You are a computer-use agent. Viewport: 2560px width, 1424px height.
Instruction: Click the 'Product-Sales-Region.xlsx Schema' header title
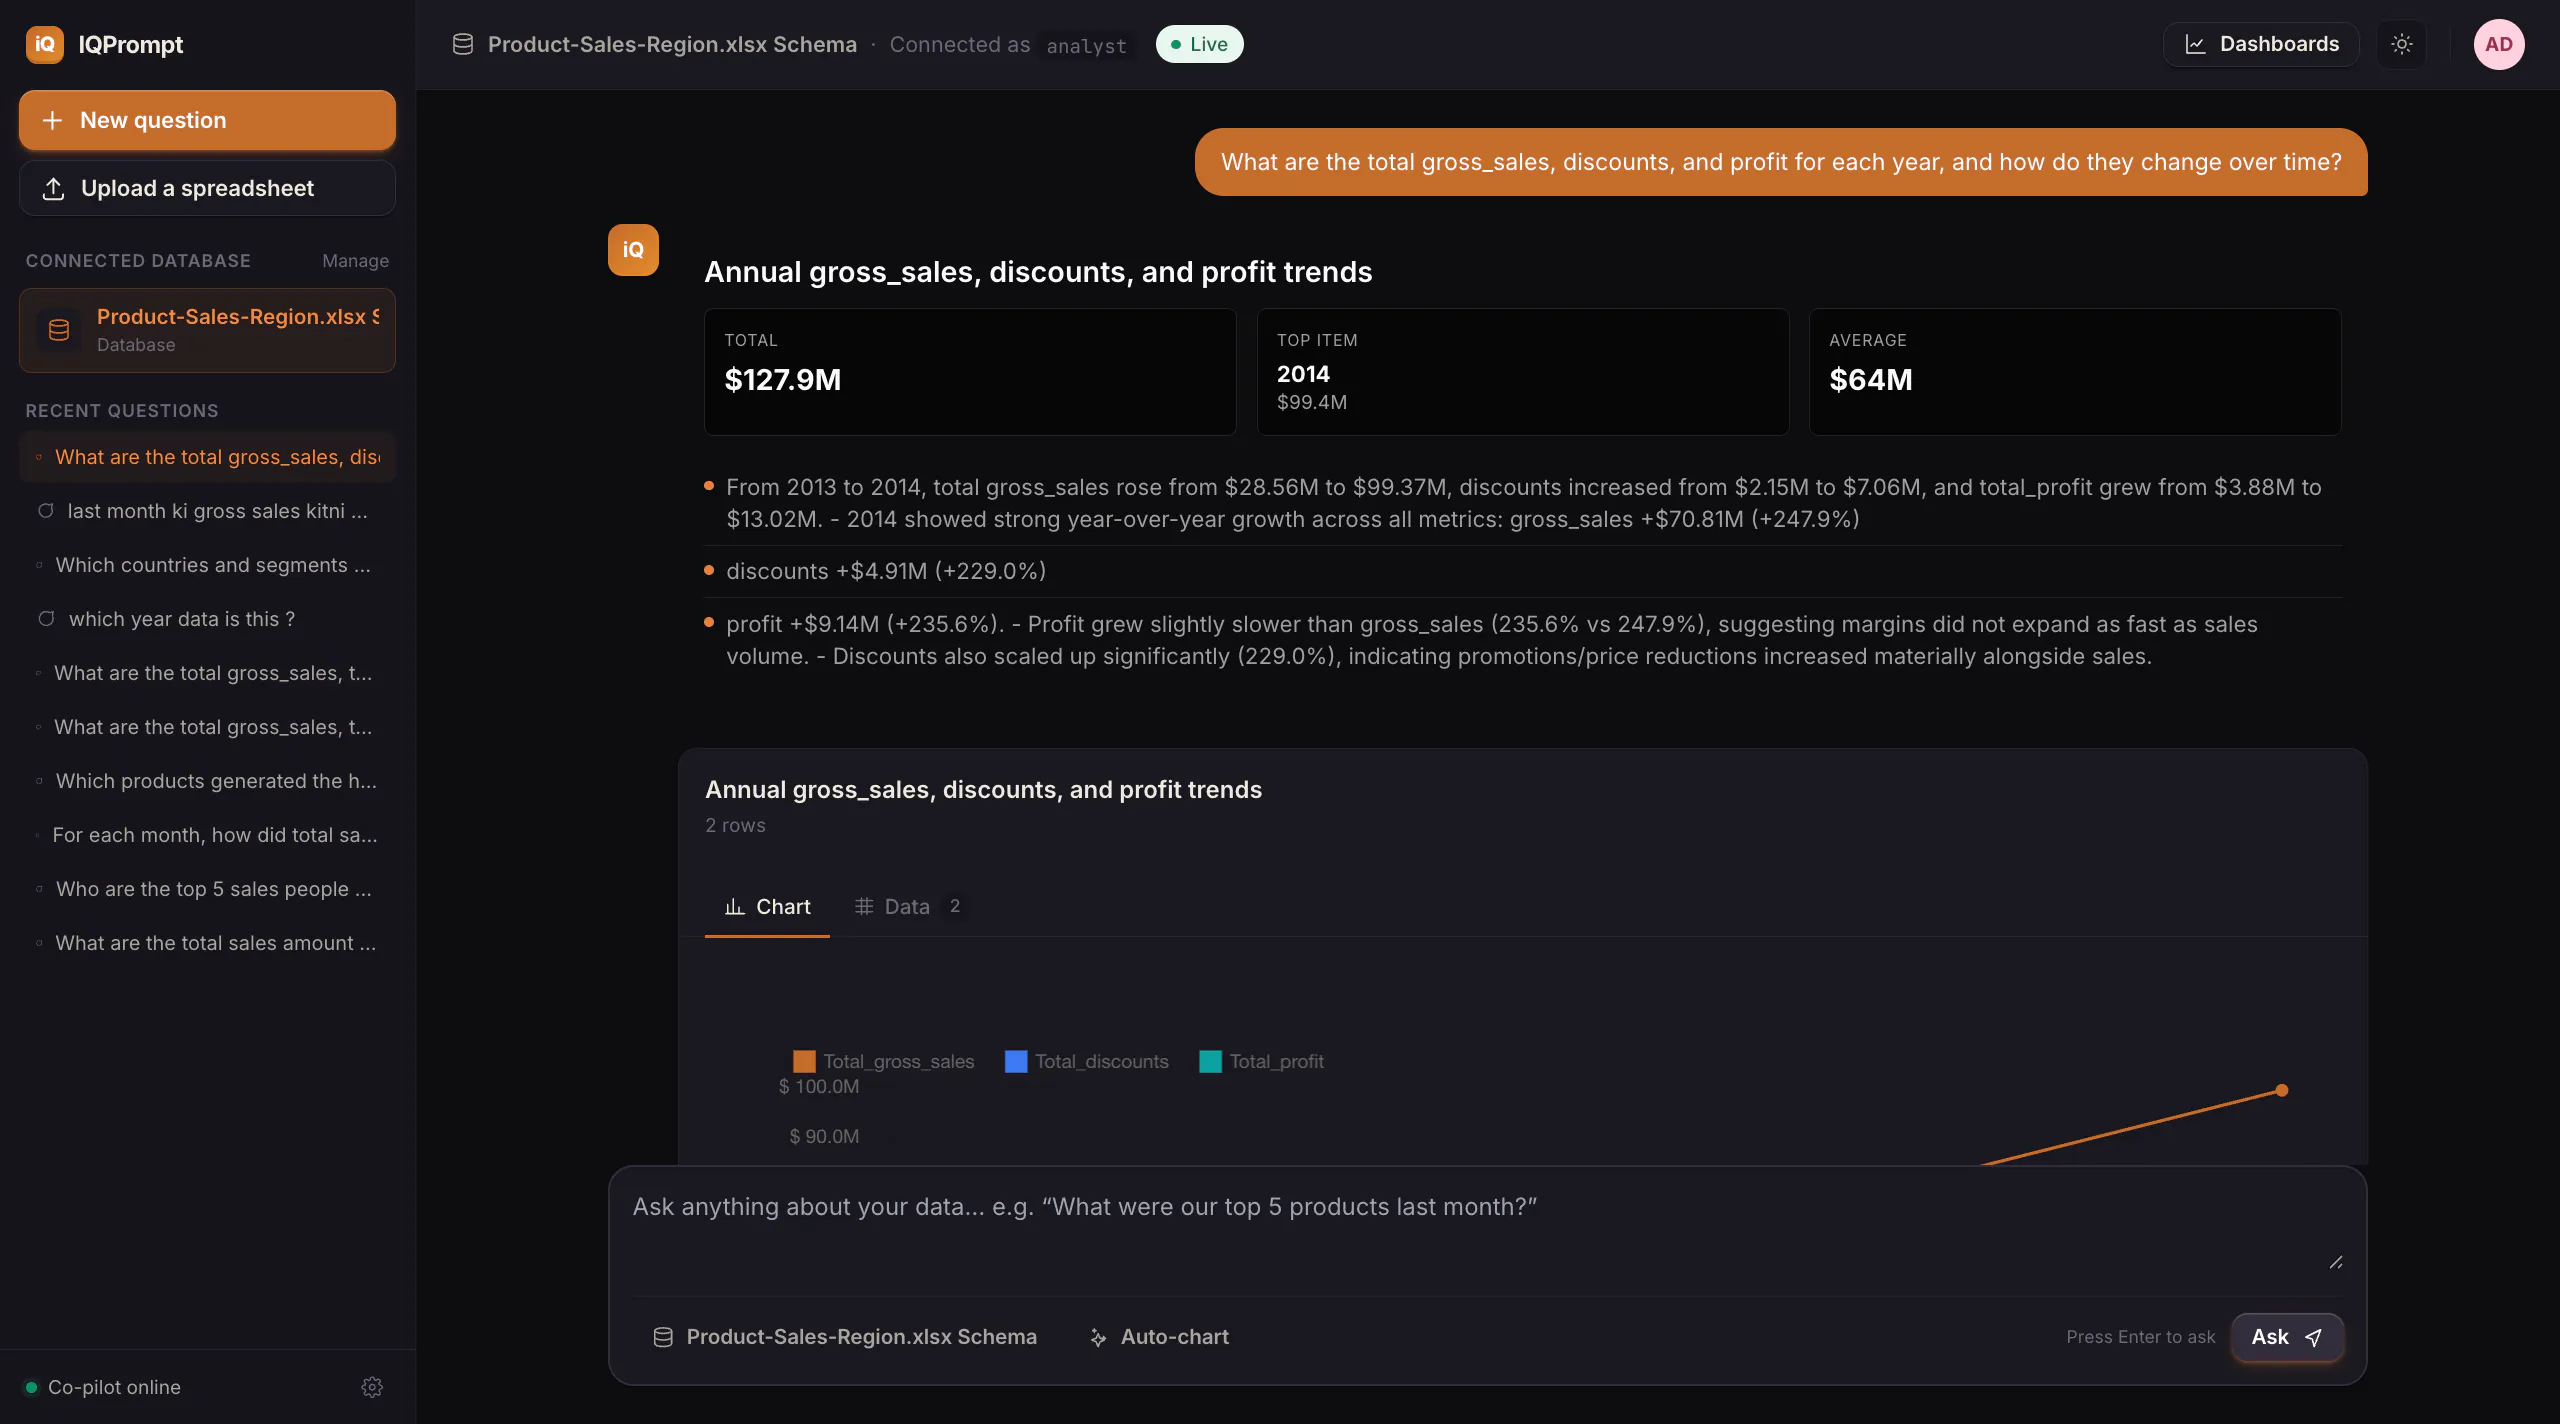click(x=672, y=44)
